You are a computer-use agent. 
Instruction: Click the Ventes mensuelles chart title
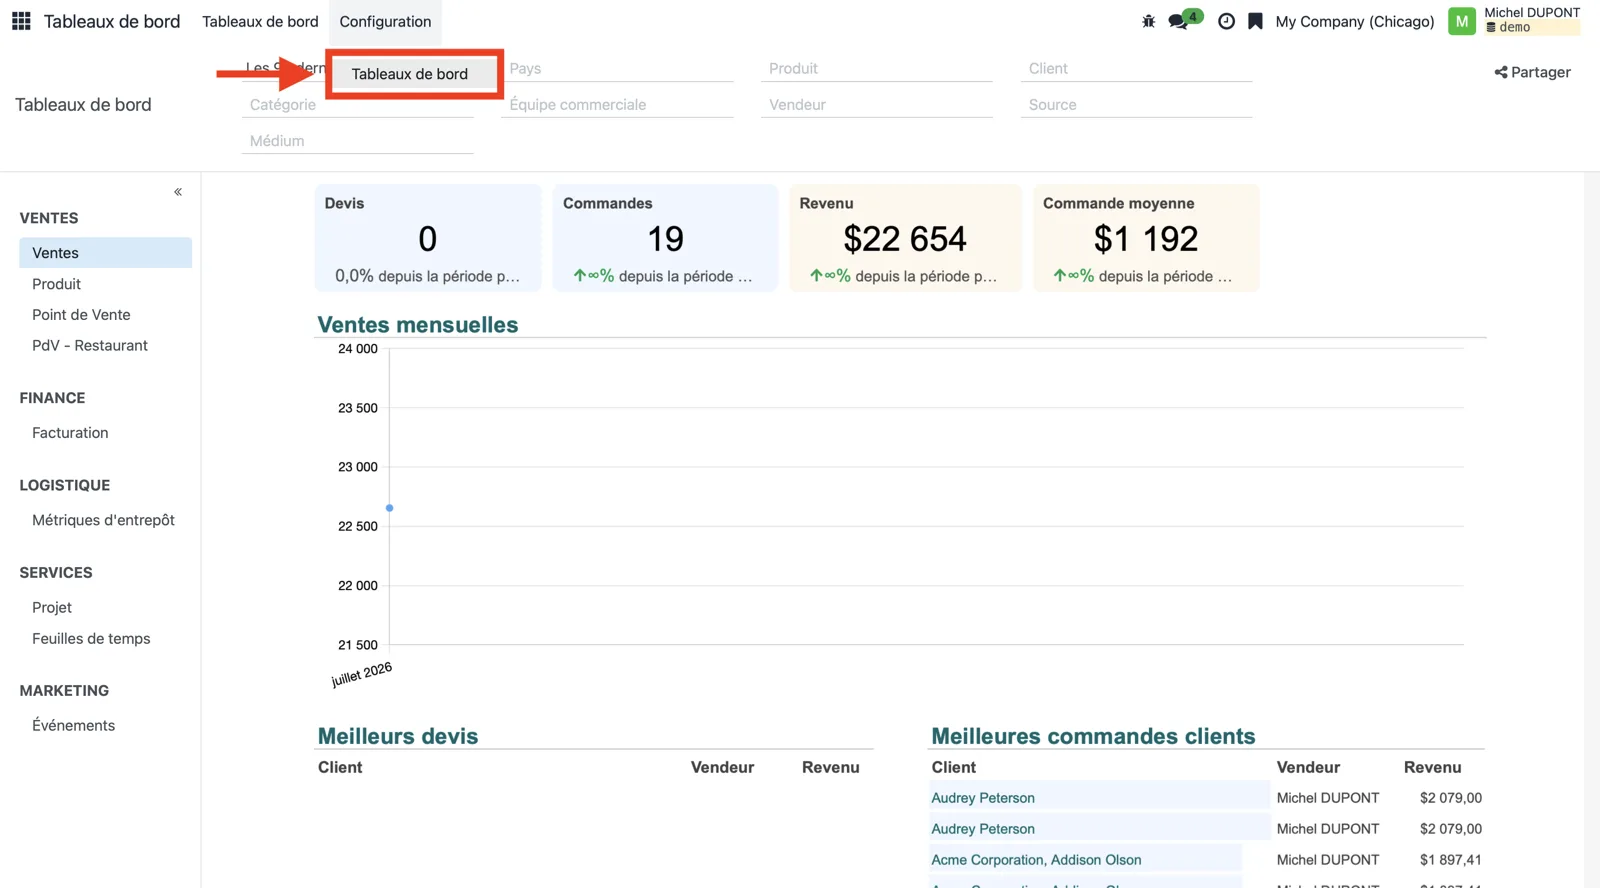418,325
